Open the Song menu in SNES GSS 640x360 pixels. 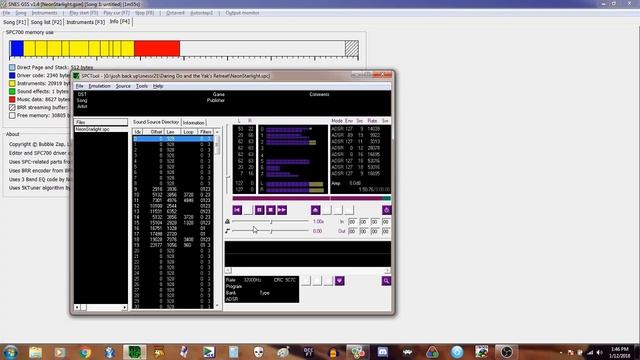point(21,13)
